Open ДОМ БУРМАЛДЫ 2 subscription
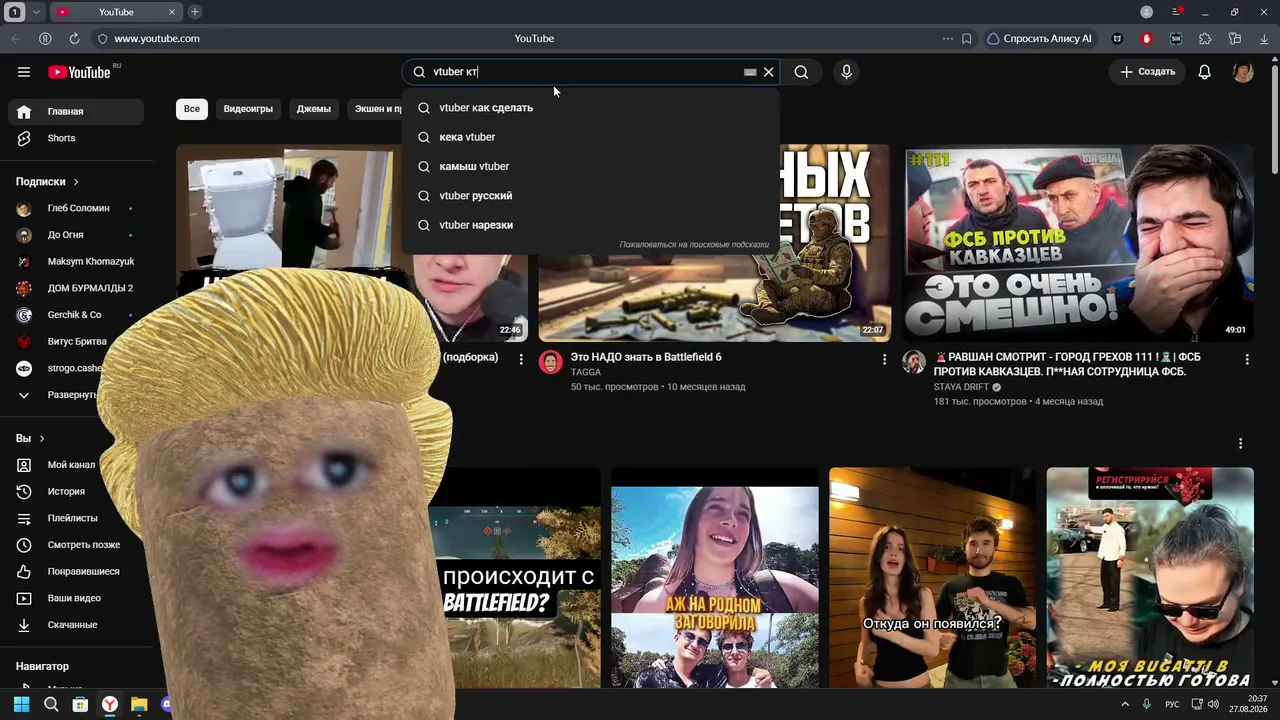The image size is (1280, 720). (76, 288)
